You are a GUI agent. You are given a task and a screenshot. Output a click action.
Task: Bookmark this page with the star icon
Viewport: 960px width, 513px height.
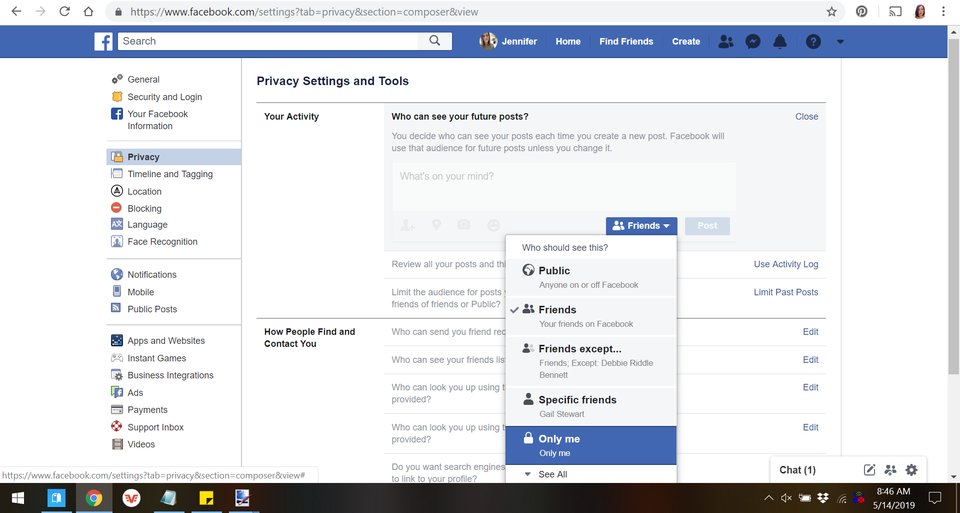(831, 12)
